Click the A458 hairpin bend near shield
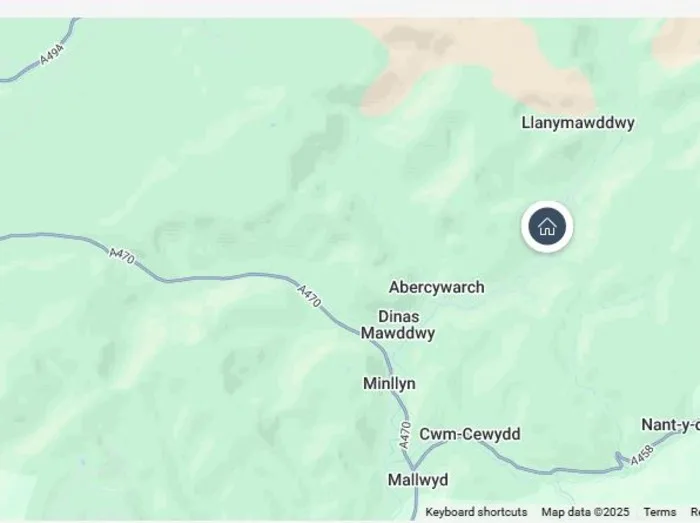This screenshot has height=523, width=700. click(619, 459)
